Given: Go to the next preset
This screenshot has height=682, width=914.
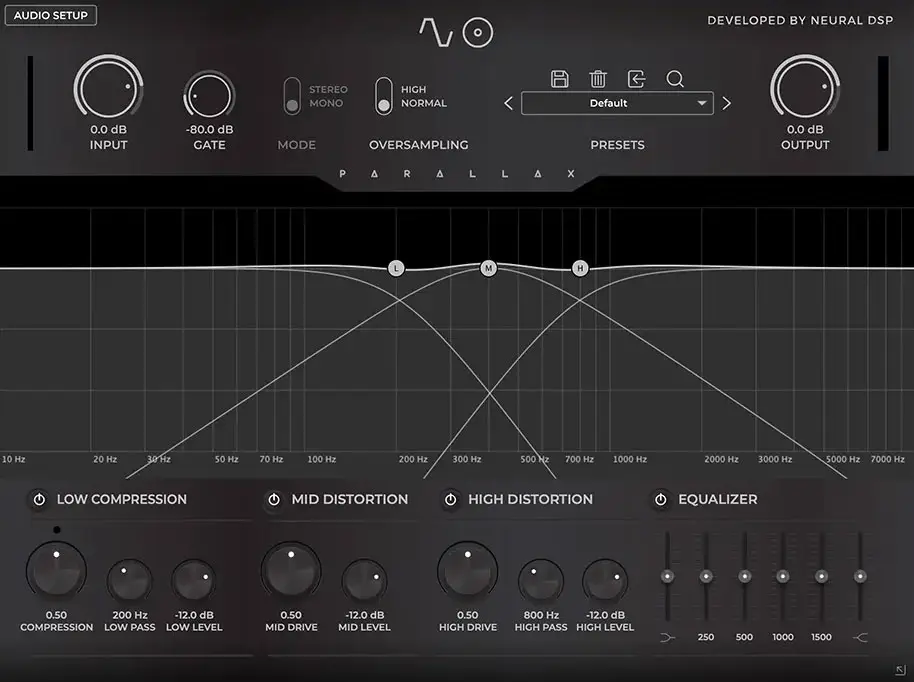Looking at the screenshot, I should (x=726, y=103).
